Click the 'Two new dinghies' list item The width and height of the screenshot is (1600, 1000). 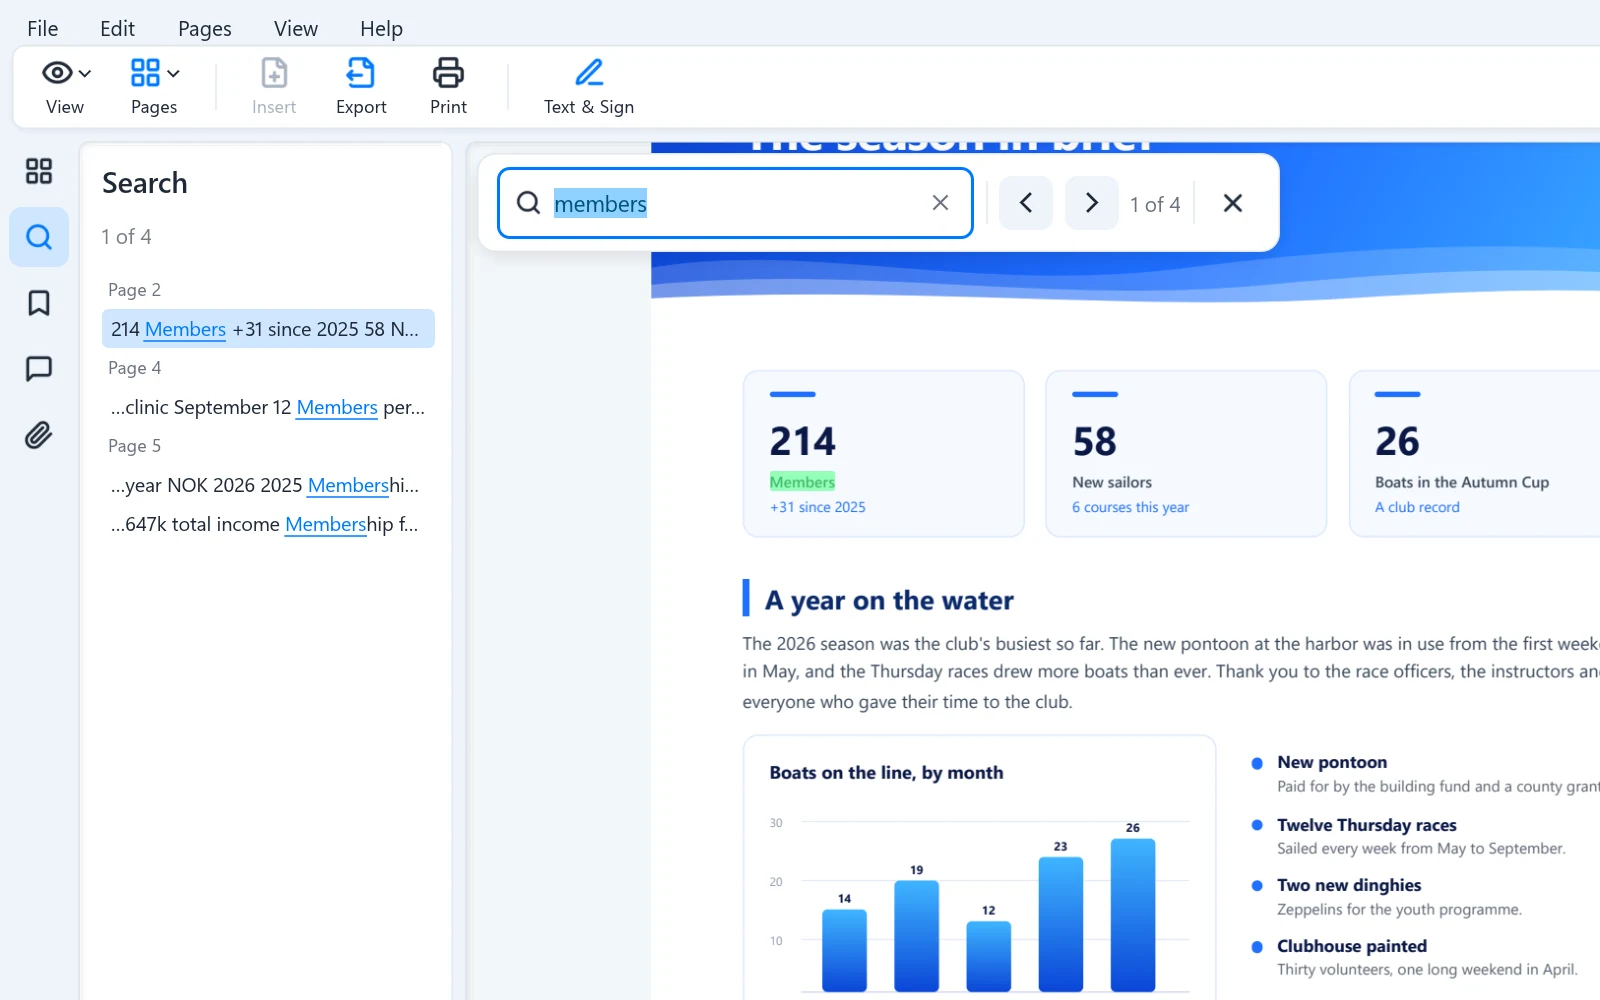coord(1349,885)
